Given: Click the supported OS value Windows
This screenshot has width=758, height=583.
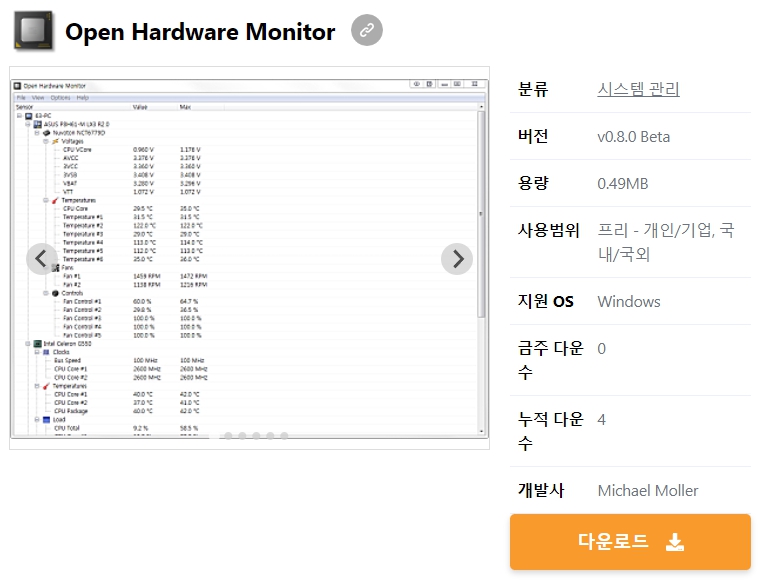Looking at the screenshot, I should click(x=629, y=302).
